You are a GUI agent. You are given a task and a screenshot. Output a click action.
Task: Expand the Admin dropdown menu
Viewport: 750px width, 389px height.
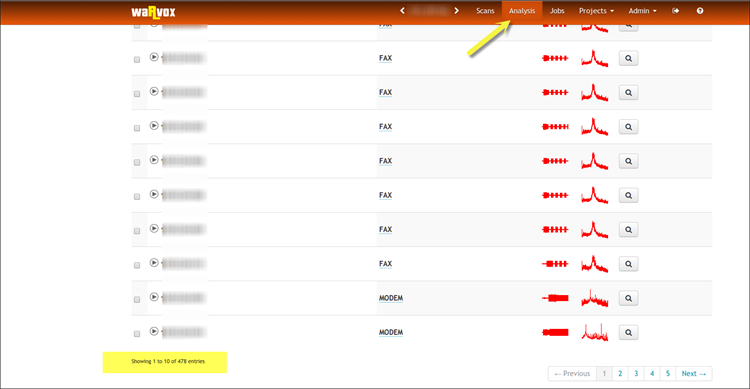(642, 11)
